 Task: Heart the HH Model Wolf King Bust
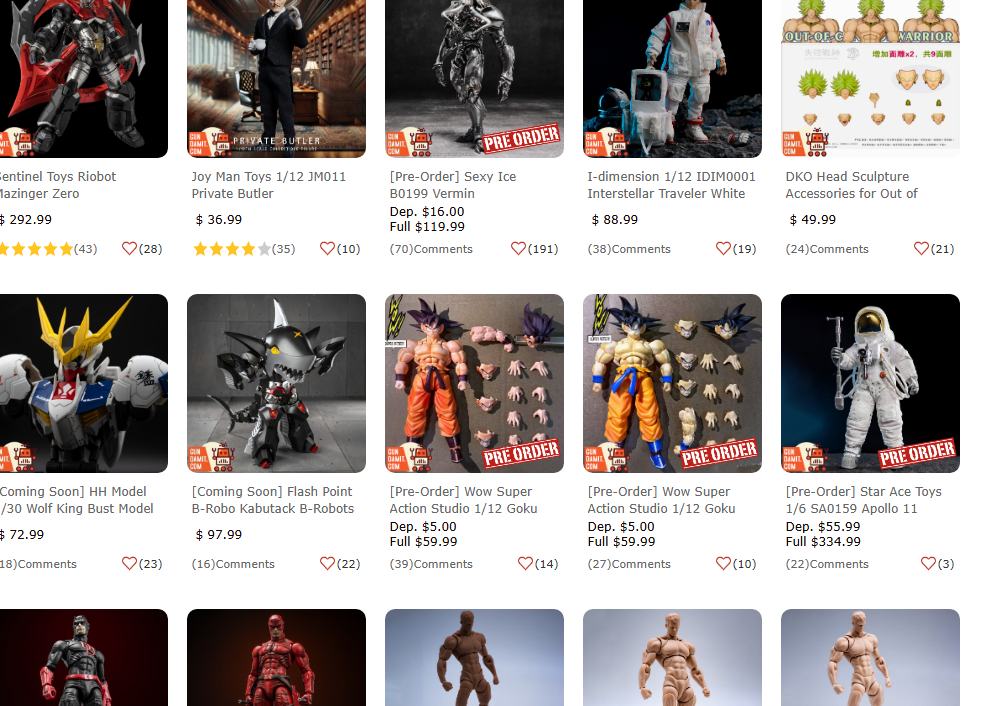click(x=129, y=563)
